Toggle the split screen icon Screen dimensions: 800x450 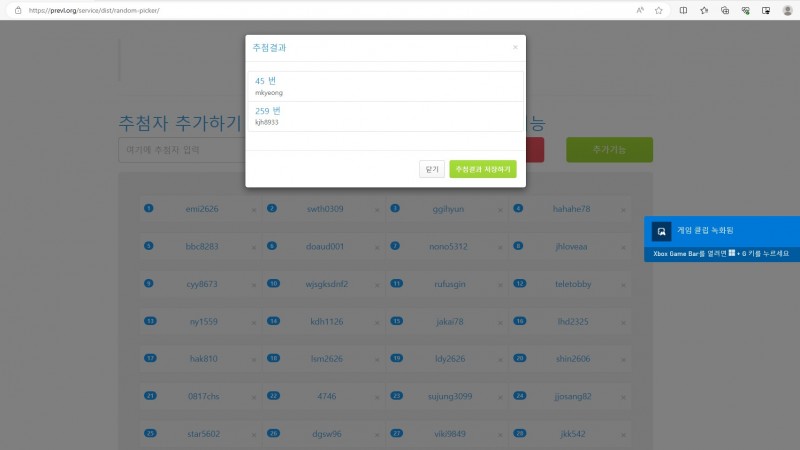pyautogui.click(x=683, y=10)
